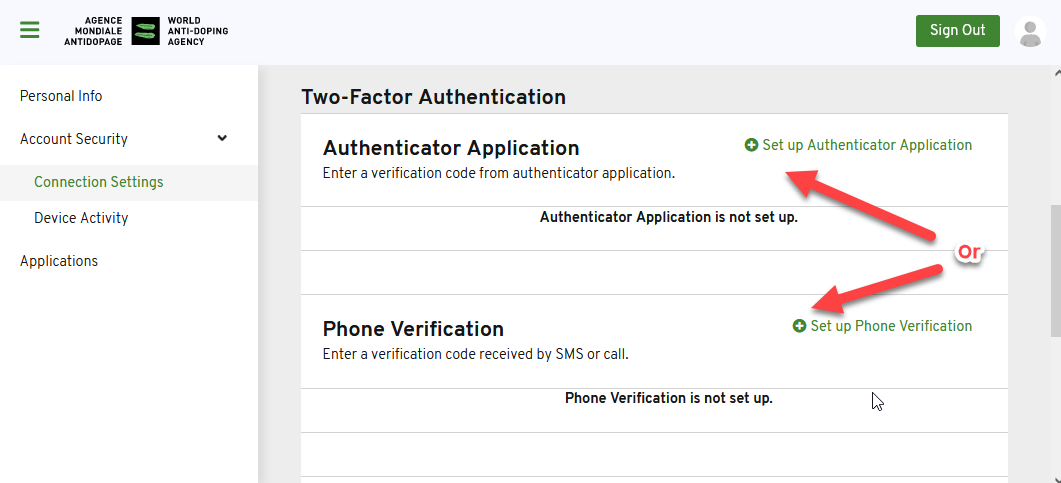The image size is (1061, 483).
Task: Open the green hamburger menu
Action: [30, 30]
